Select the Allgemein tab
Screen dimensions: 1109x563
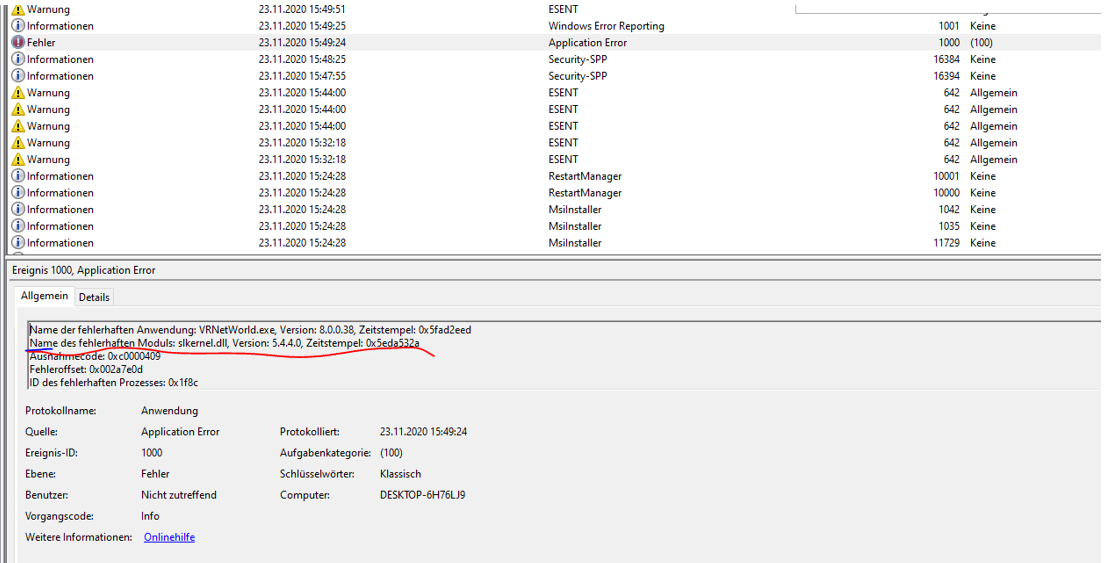coord(45,296)
